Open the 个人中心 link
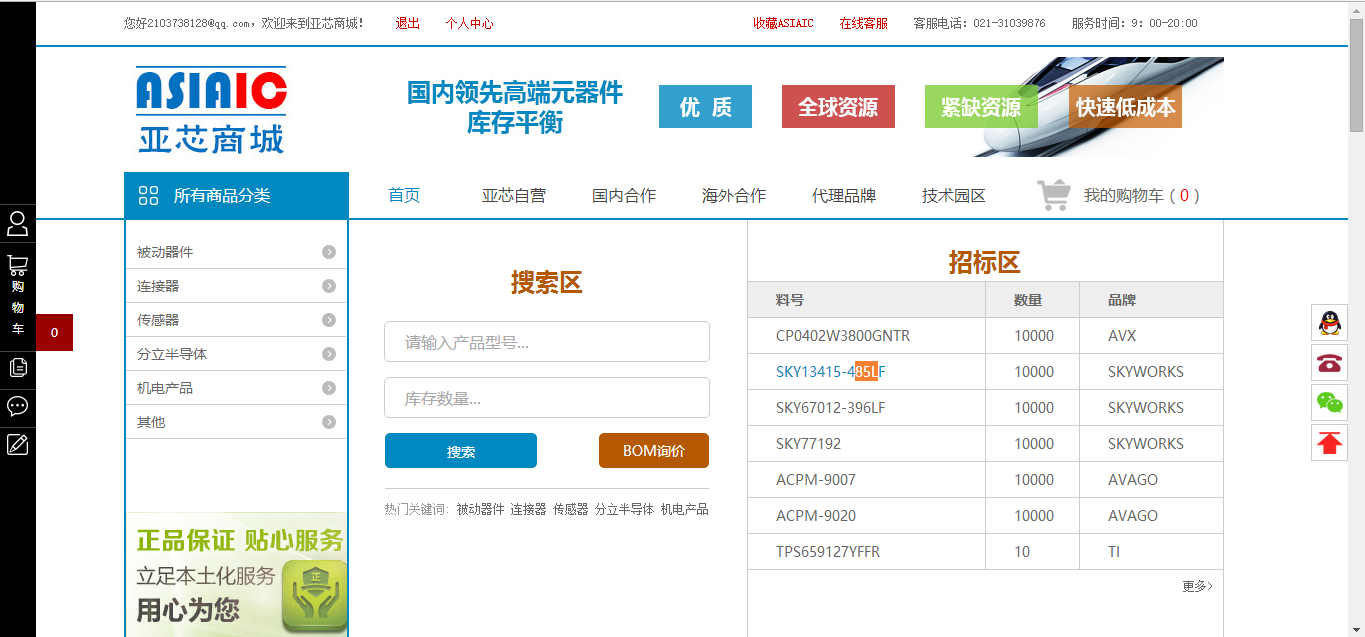Screen dimensions: 1365x637 (469, 23)
